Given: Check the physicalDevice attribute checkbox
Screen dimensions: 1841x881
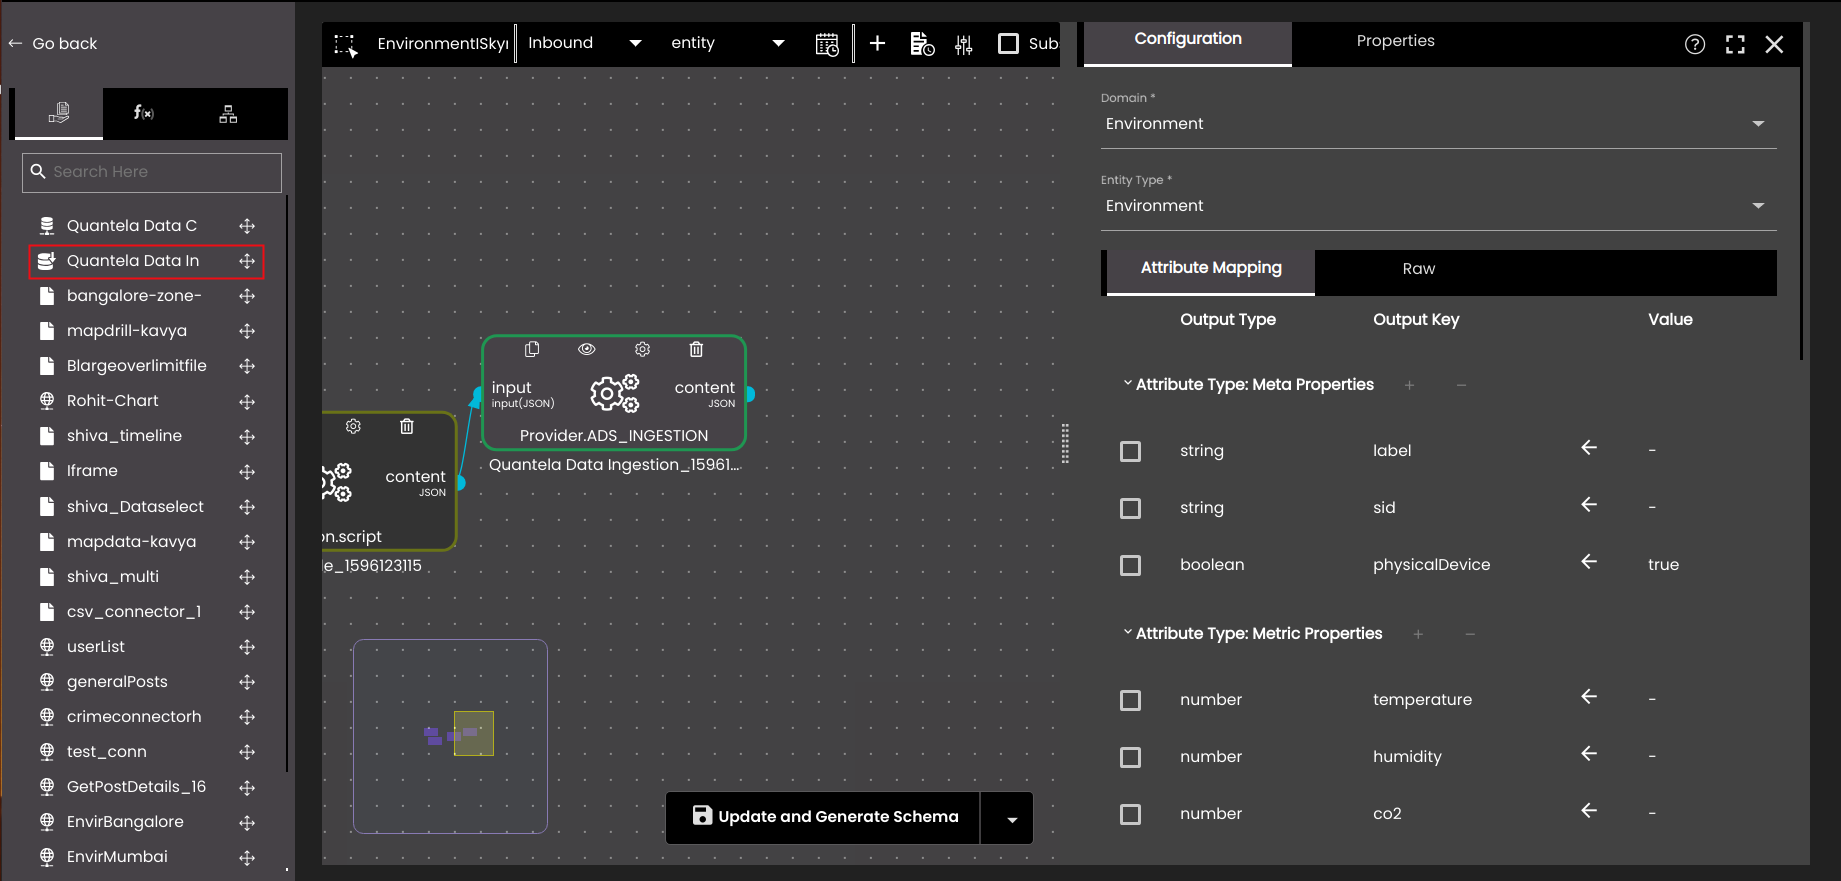Looking at the screenshot, I should pos(1131,565).
